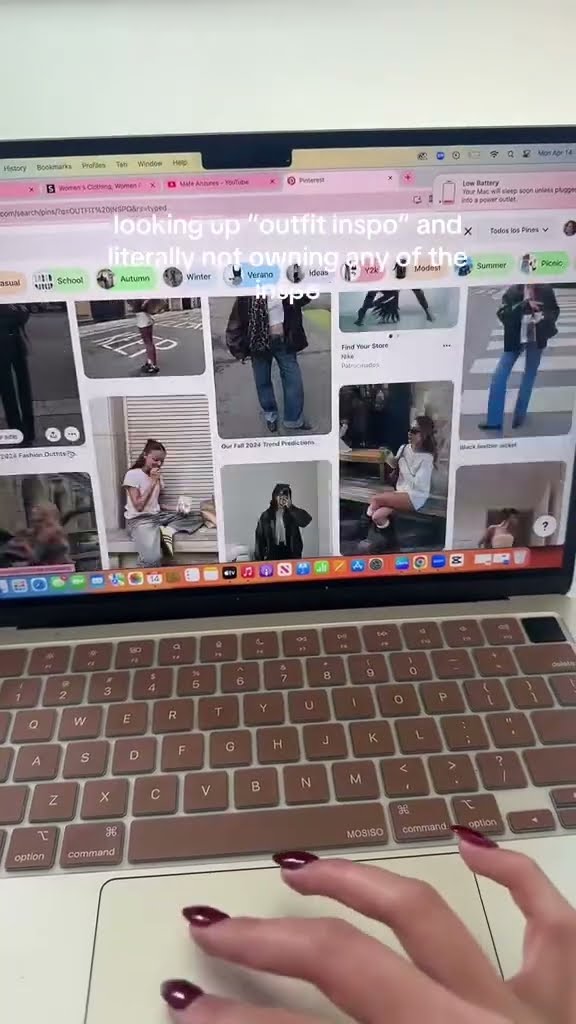Open Google Chrome from the Dock
Viewport: 576px width, 1024px height.
click(420, 562)
